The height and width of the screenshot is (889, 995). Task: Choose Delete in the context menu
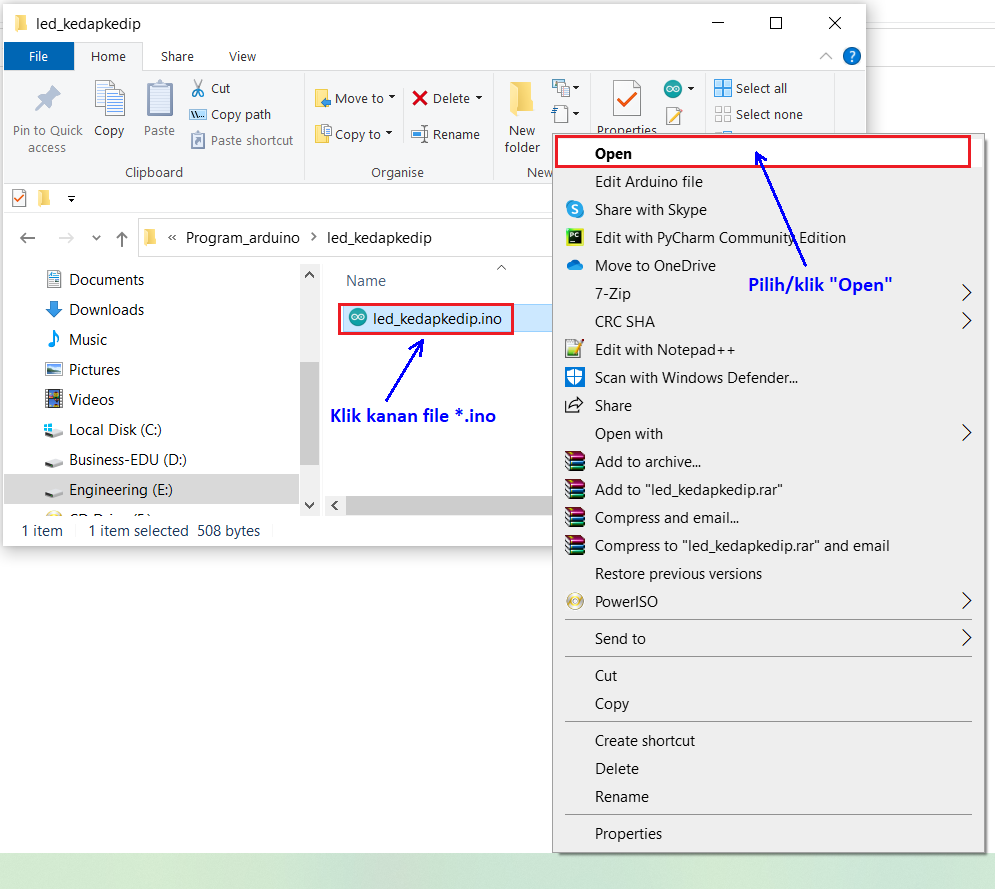click(x=768, y=769)
